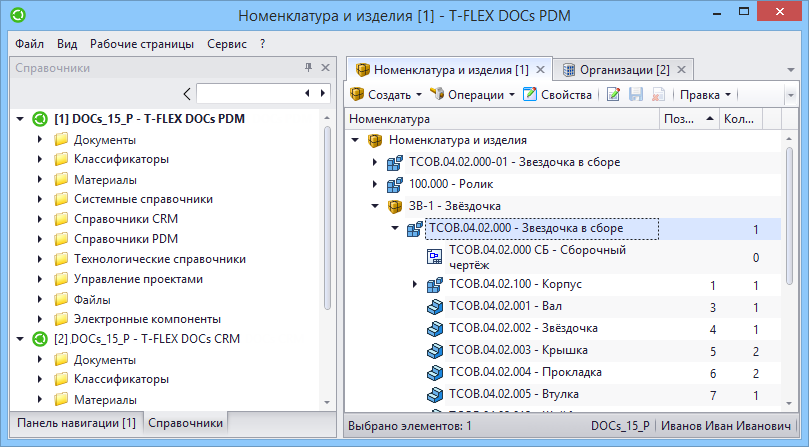
Task: Click the cancel changes toolbar icon
Action: [x=658, y=94]
